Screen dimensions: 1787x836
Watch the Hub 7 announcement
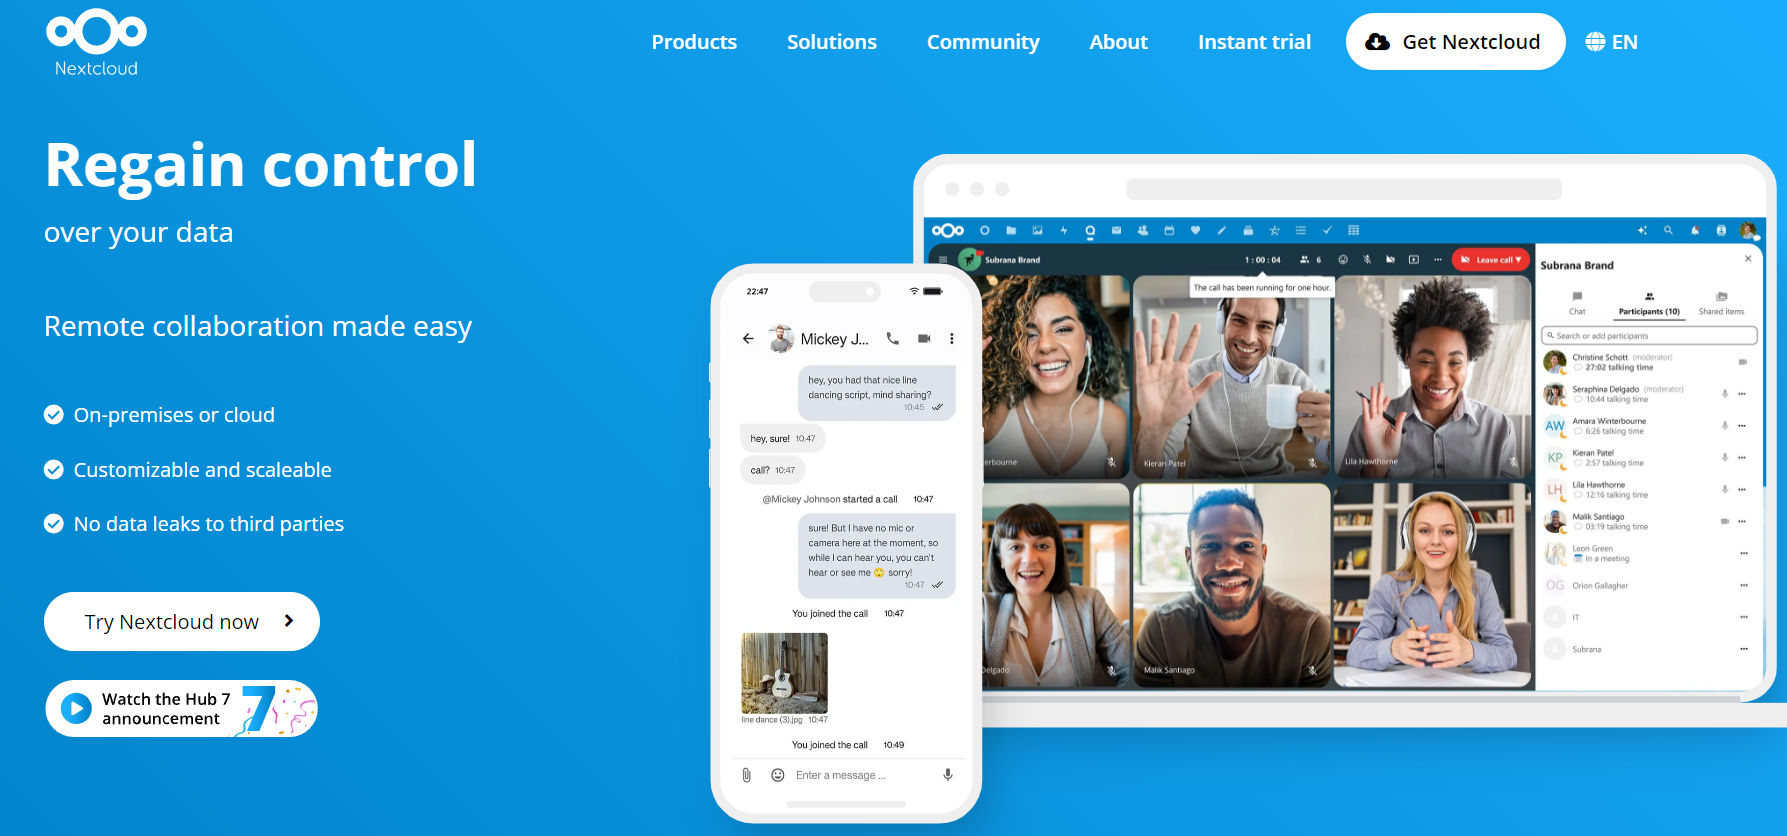[x=181, y=709]
